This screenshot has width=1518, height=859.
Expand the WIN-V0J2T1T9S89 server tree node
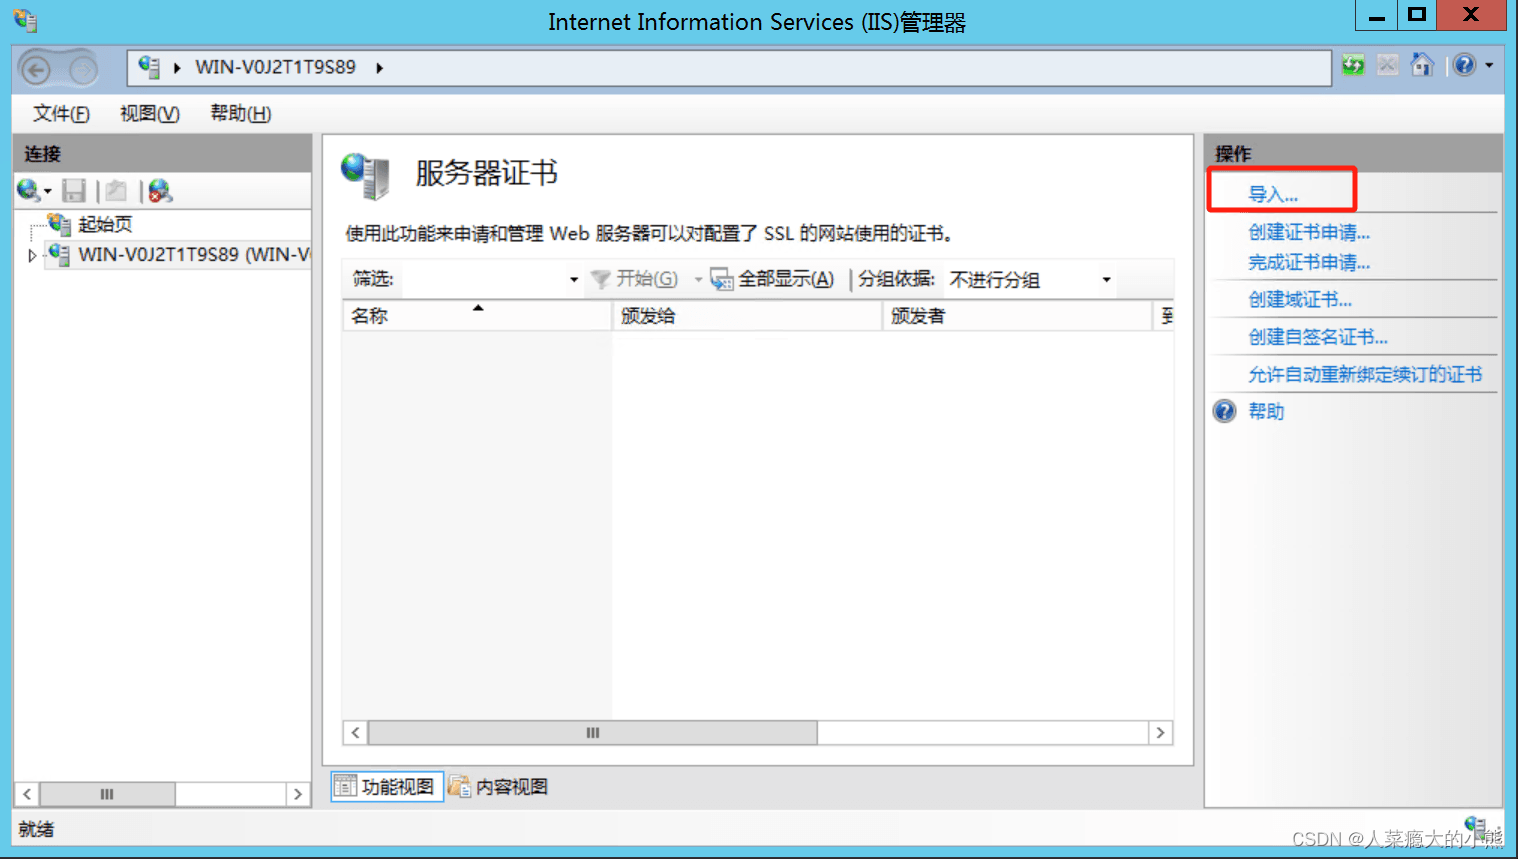[x=32, y=255]
